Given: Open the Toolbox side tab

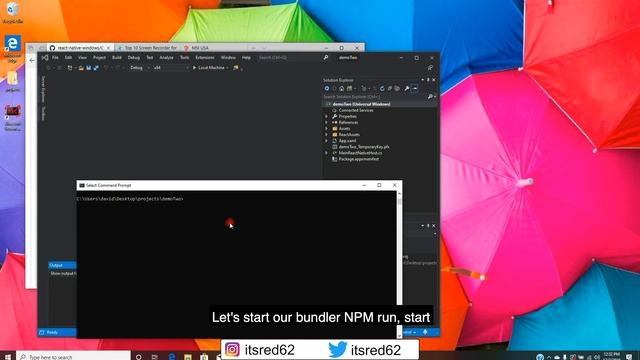Looking at the screenshot, I should [43, 114].
